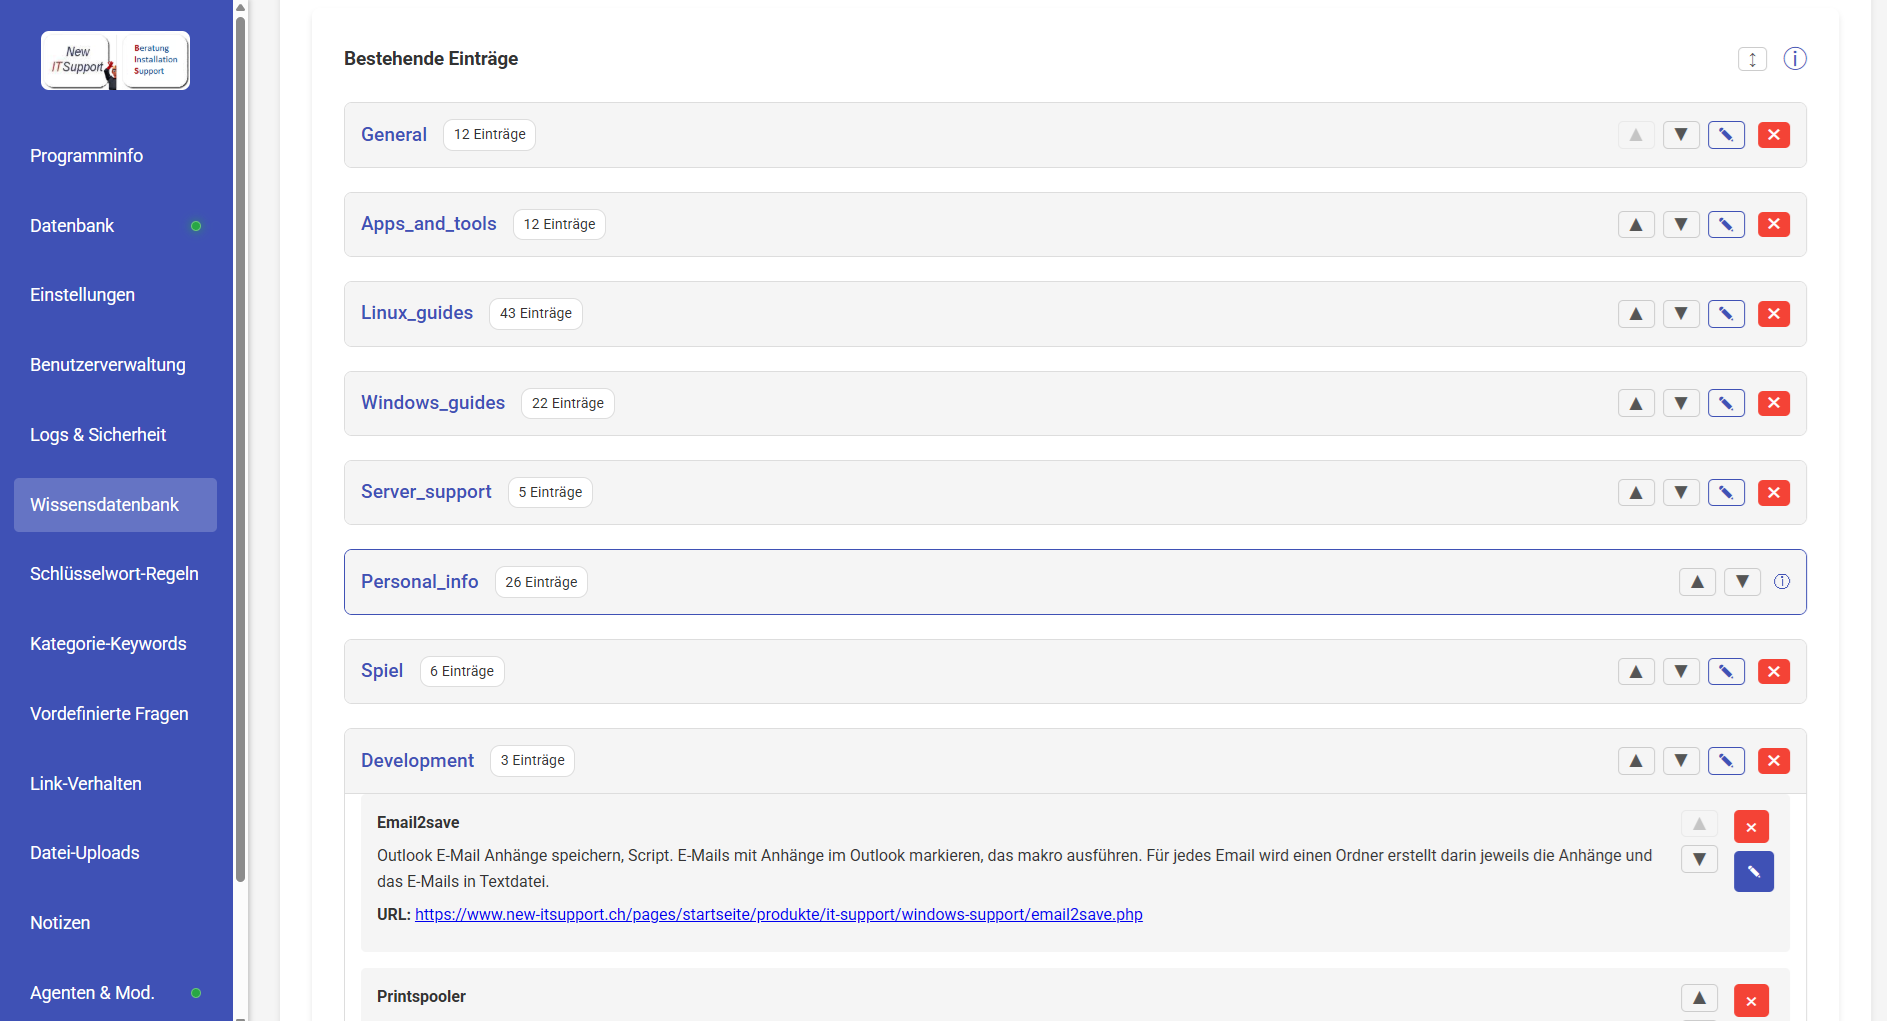Expand the Personal_info category
The width and height of the screenshot is (1887, 1021).
(419, 582)
